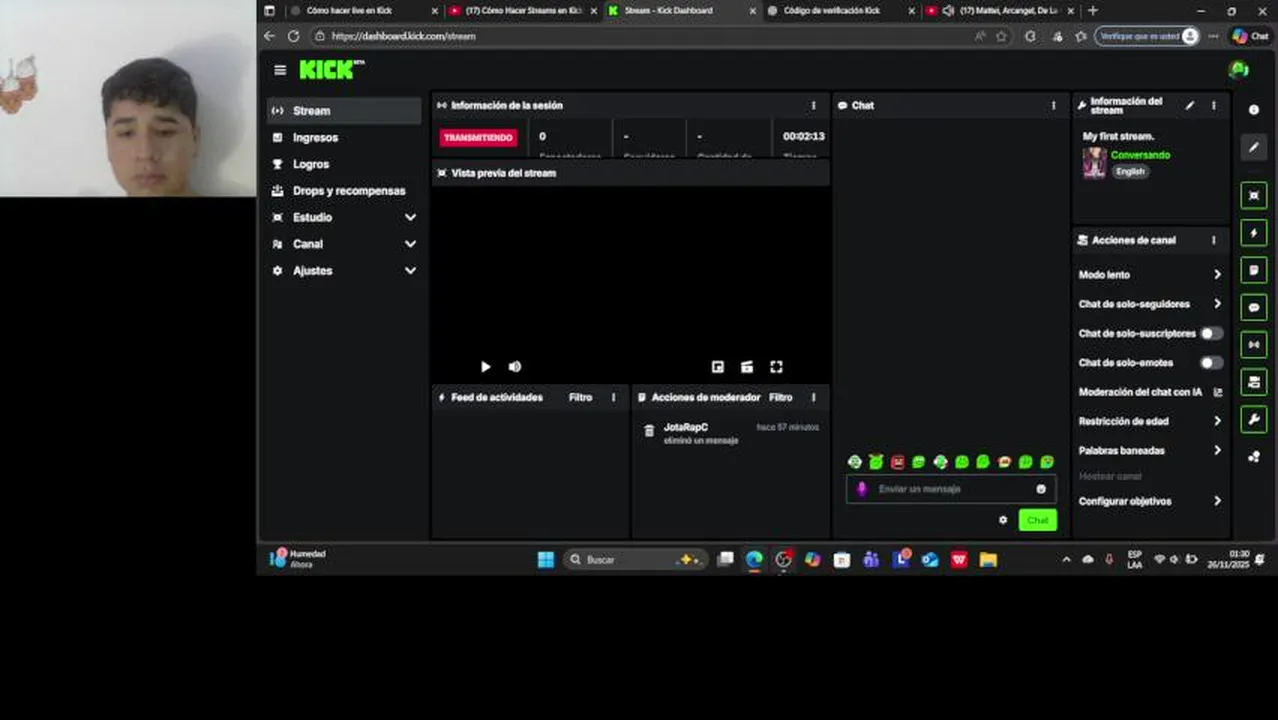The image size is (1278, 720).
Task: Click the TRANSMITIENDO status badge
Action: (478, 138)
